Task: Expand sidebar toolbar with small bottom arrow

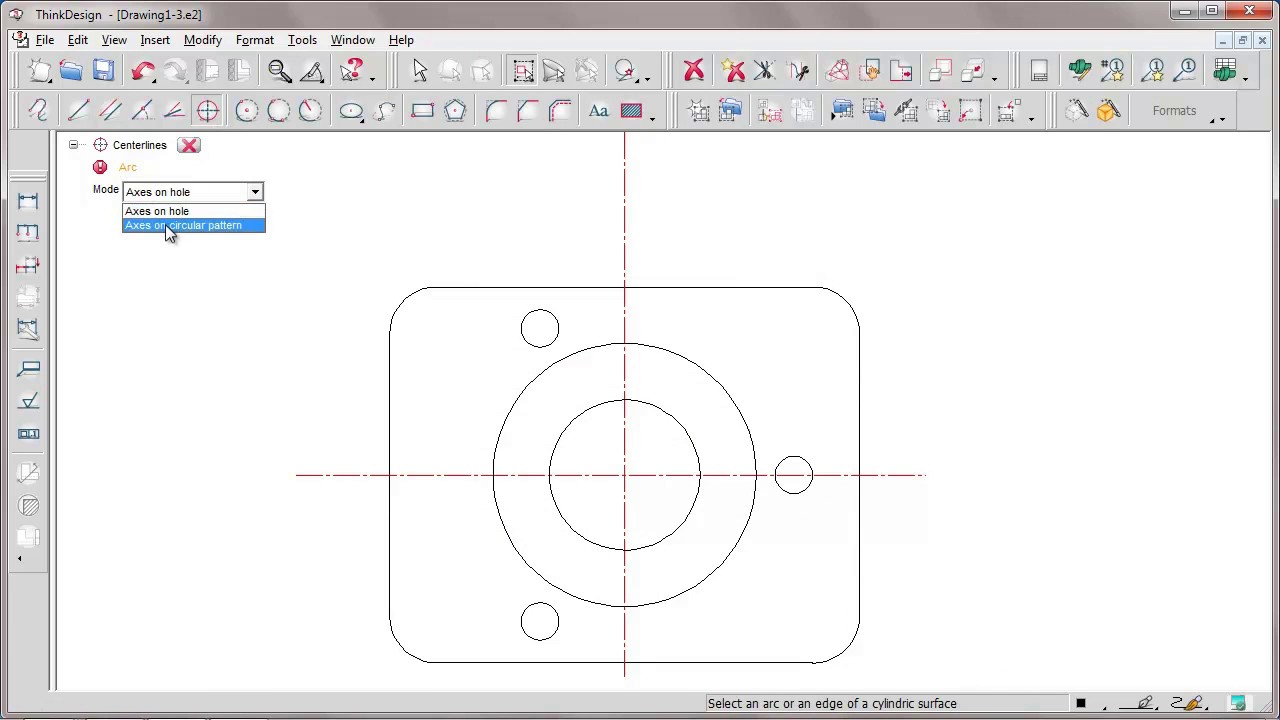Action: pyautogui.click(x=20, y=559)
